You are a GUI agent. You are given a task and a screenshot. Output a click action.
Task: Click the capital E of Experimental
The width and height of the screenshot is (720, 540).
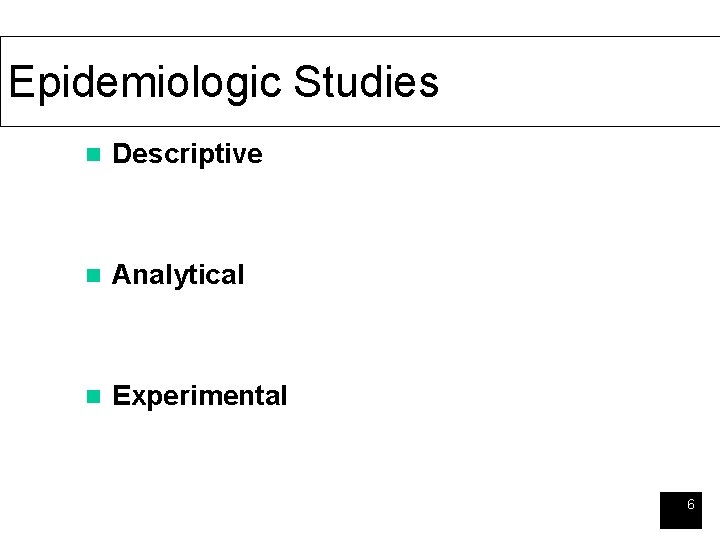(122, 395)
